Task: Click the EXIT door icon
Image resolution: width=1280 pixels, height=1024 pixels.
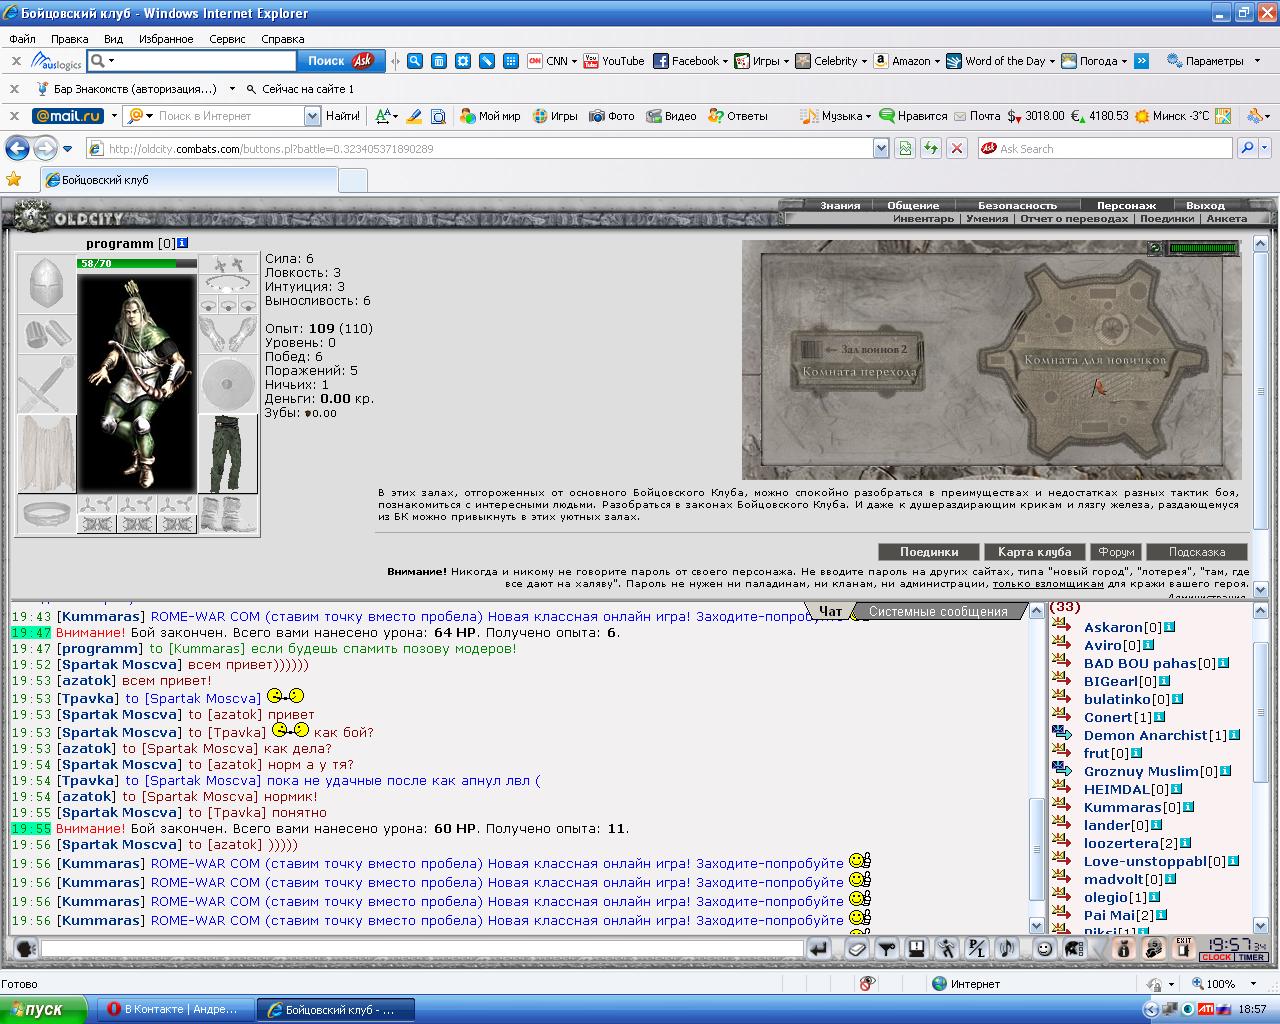Action: point(1184,948)
